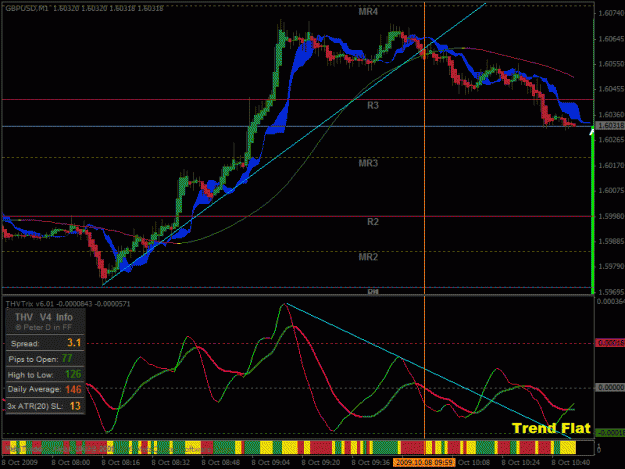Click the green daily range bar
The height and width of the screenshot is (469, 625).
592,211
